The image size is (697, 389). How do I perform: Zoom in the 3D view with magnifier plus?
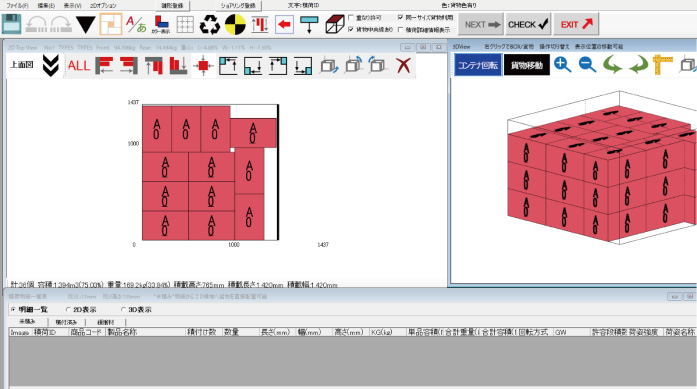click(563, 65)
